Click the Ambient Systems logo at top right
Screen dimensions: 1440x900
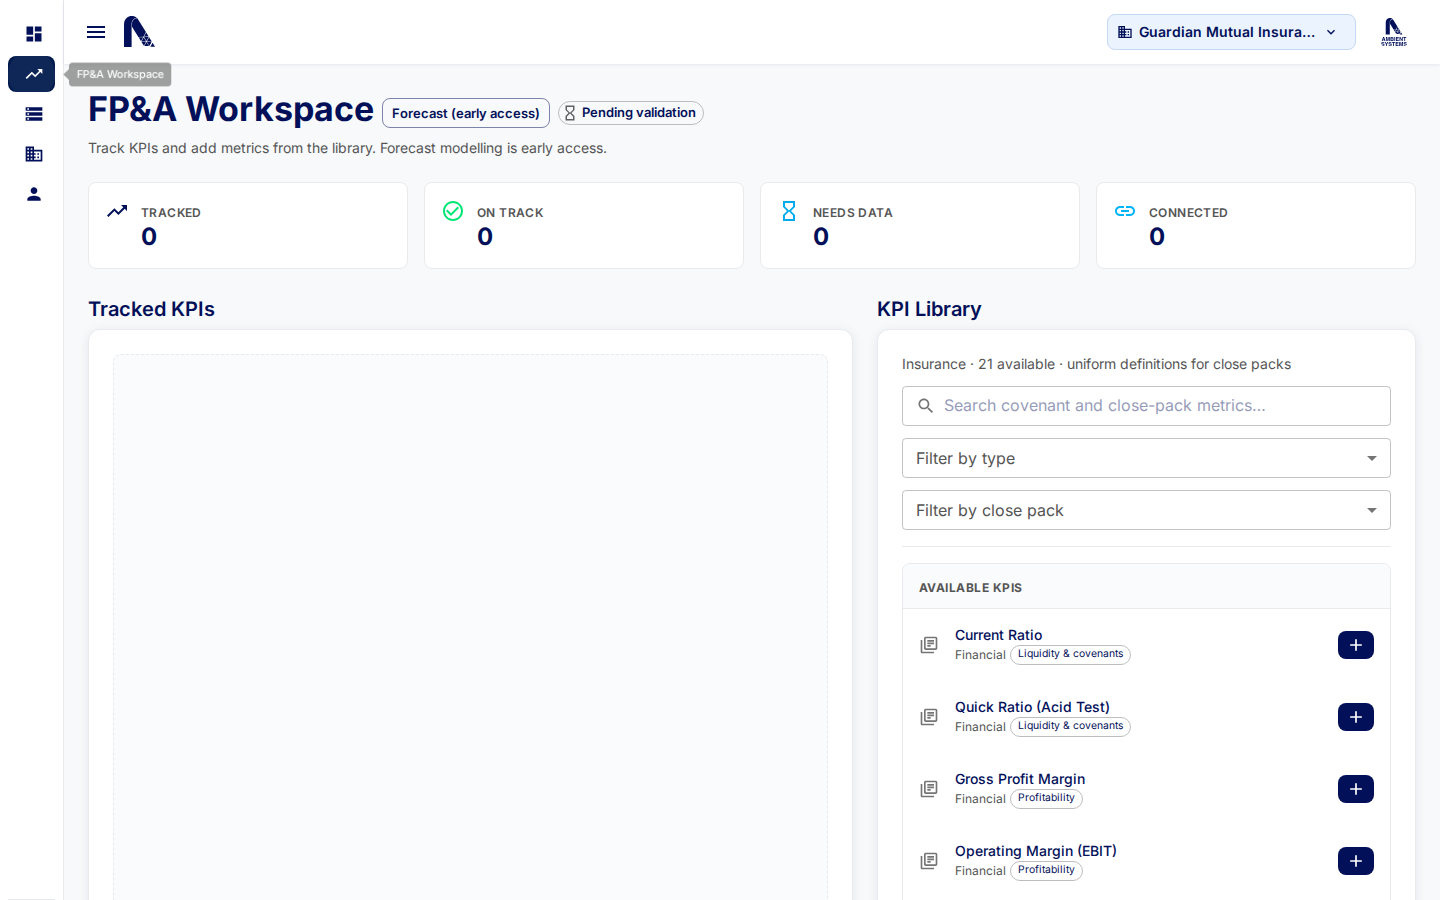1394,32
